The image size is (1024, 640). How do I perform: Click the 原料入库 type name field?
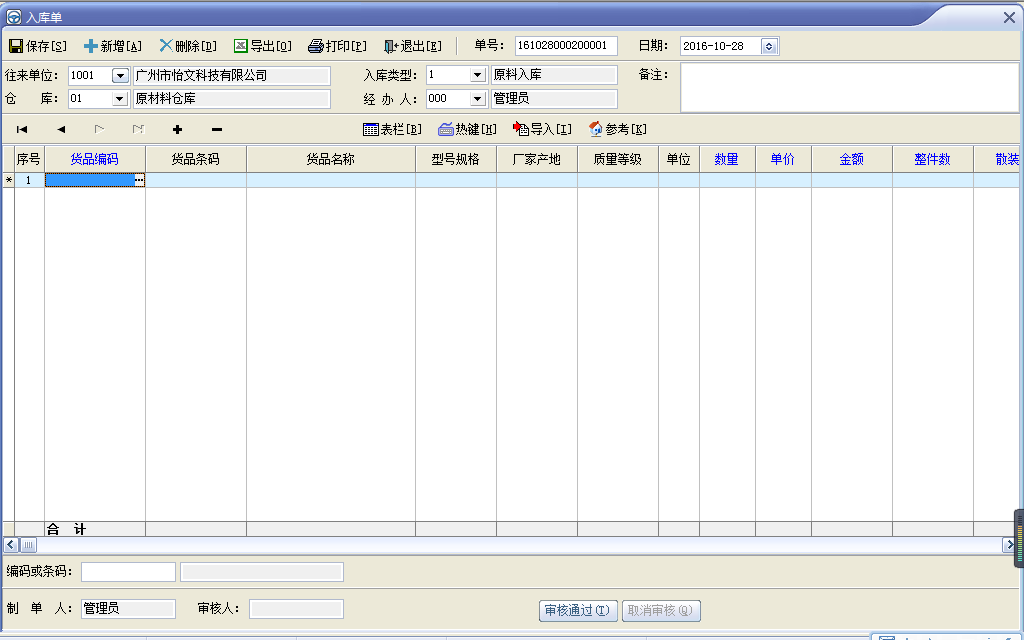554,75
